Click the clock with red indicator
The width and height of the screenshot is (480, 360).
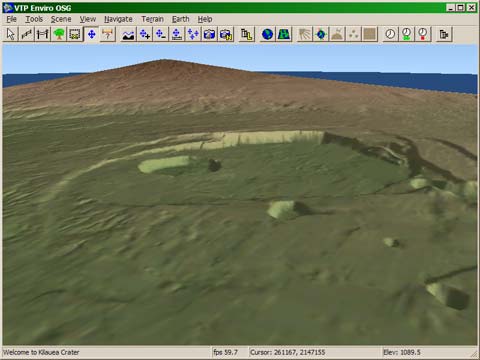click(x=423, y=34)
